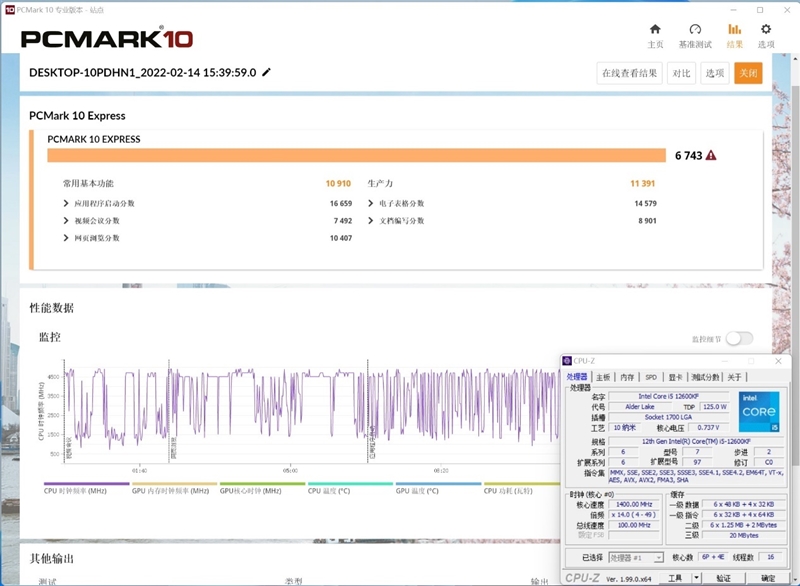Expand the writing score (文档编写分数) row
The width and height of the screenshot is (800, 586).
click(370, 220)
